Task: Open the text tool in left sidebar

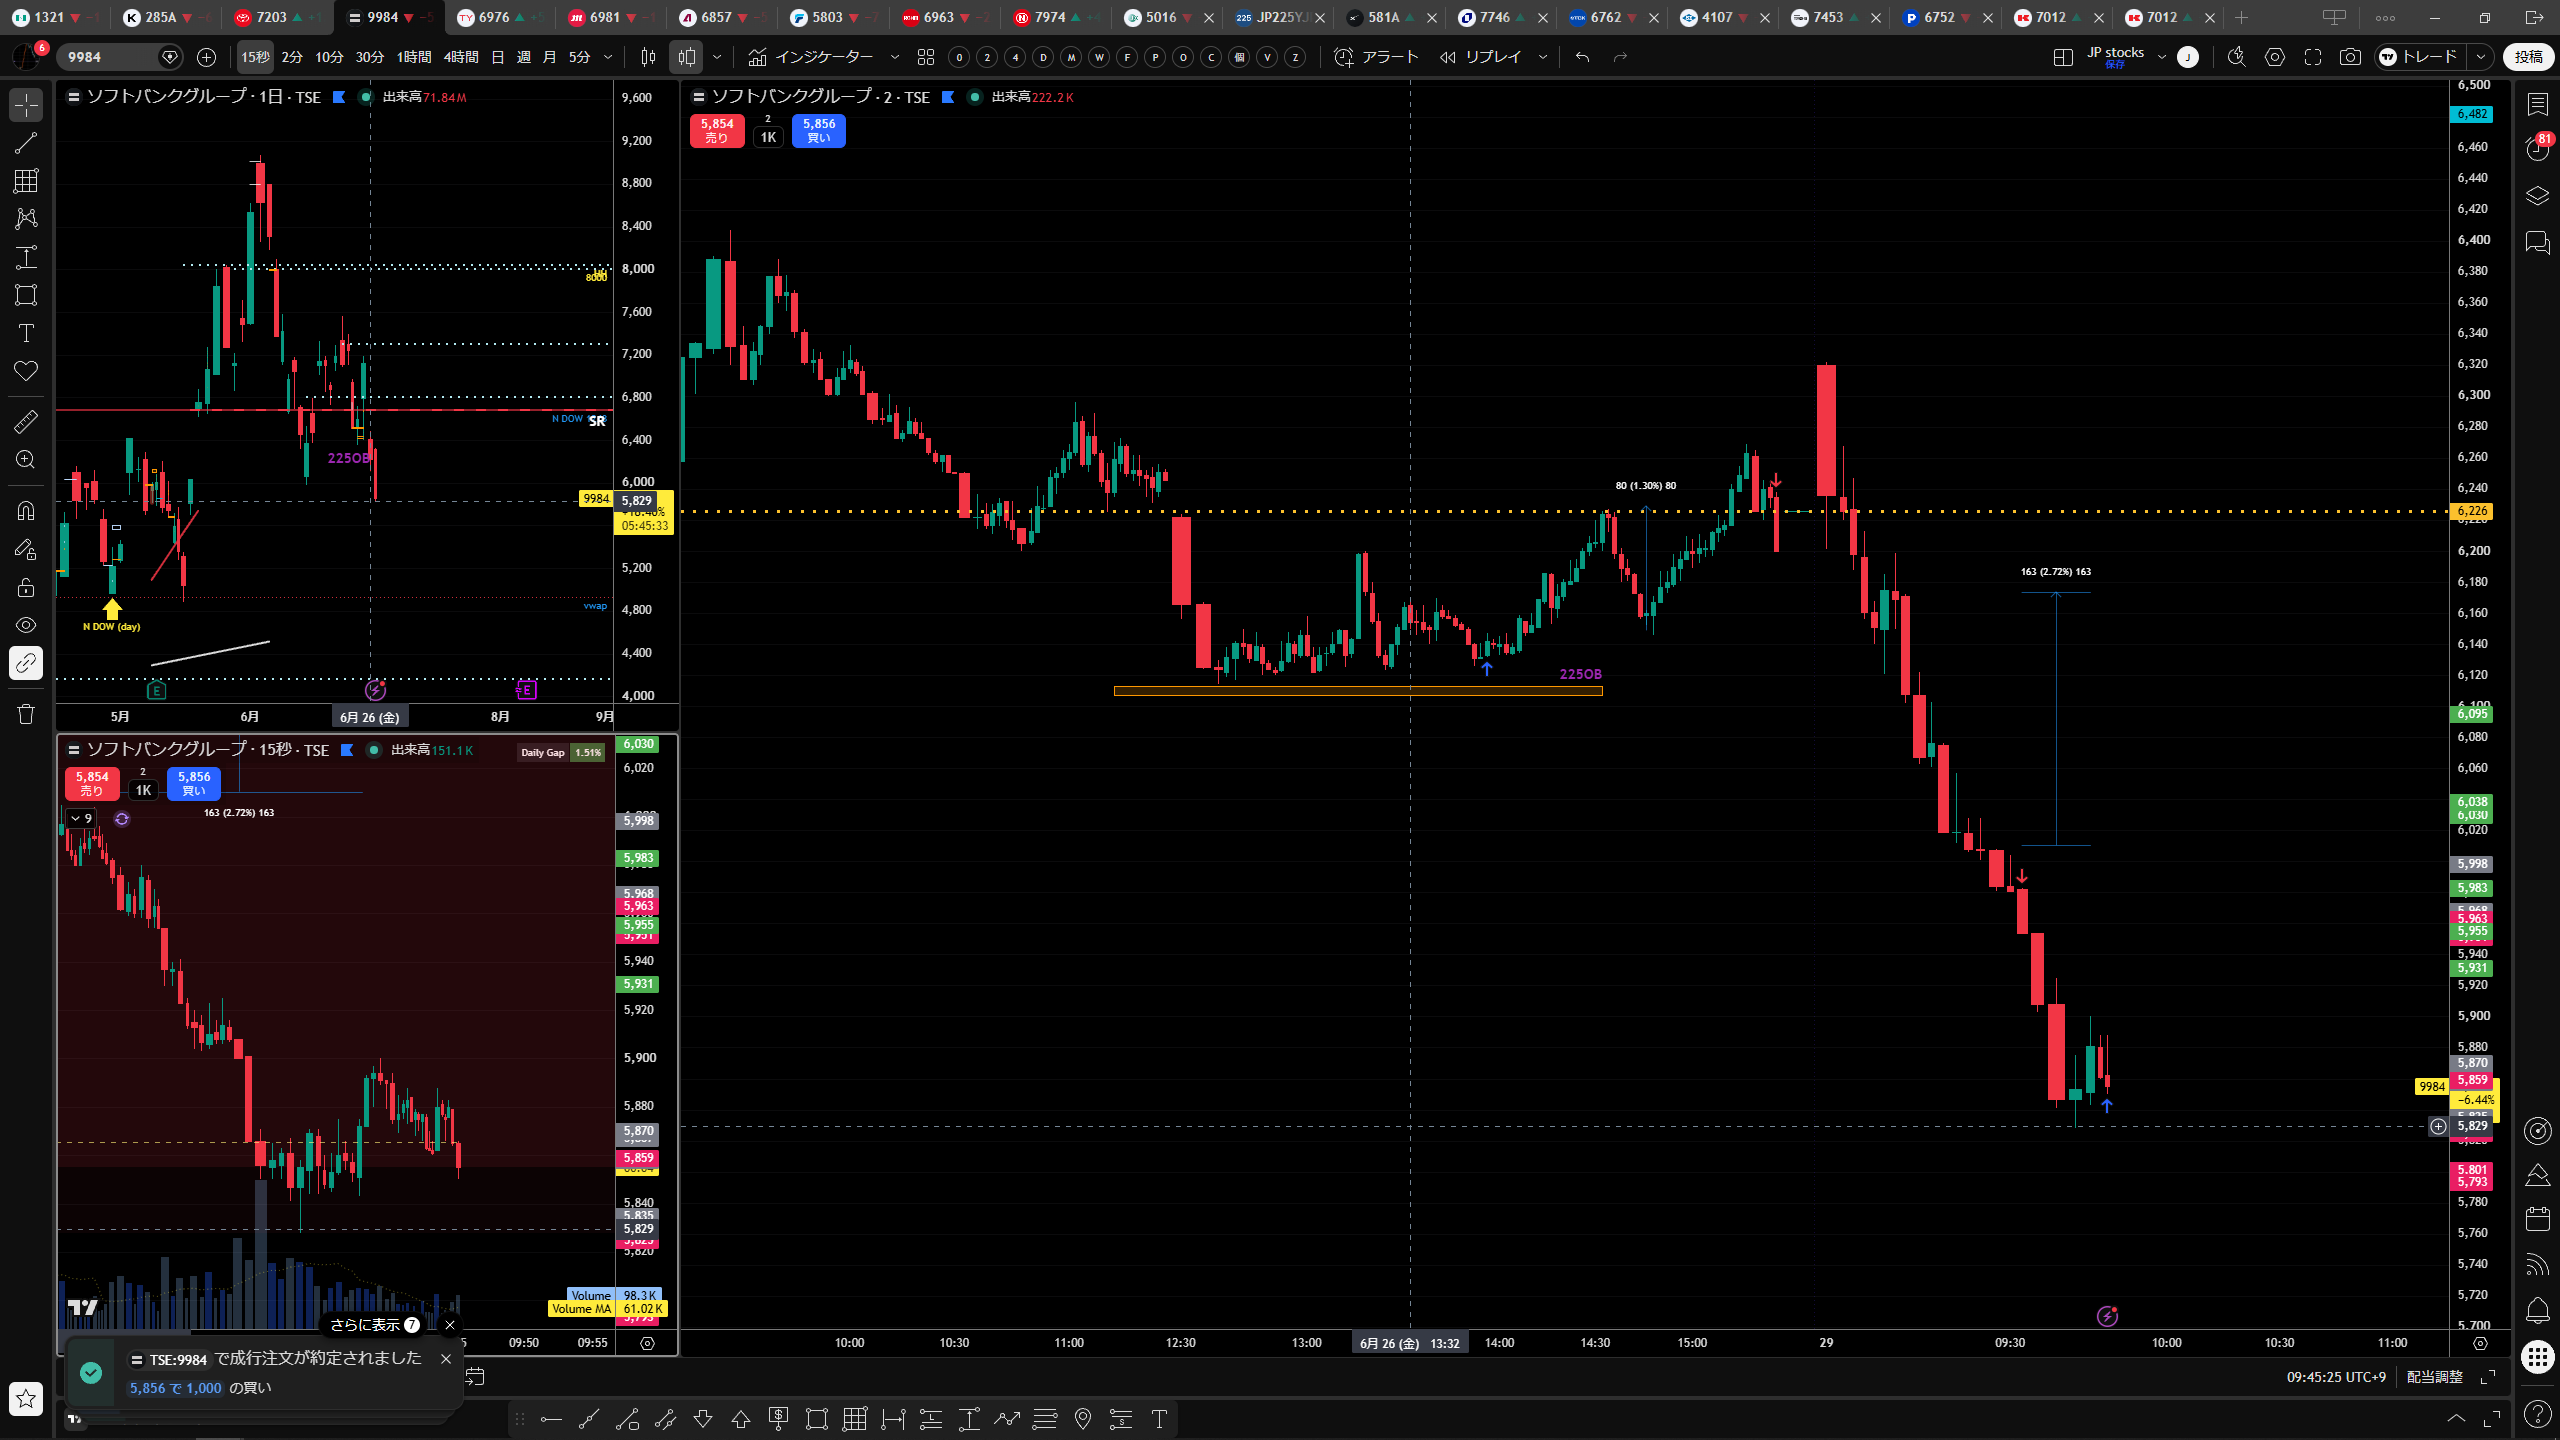Action: coord(26,333)
